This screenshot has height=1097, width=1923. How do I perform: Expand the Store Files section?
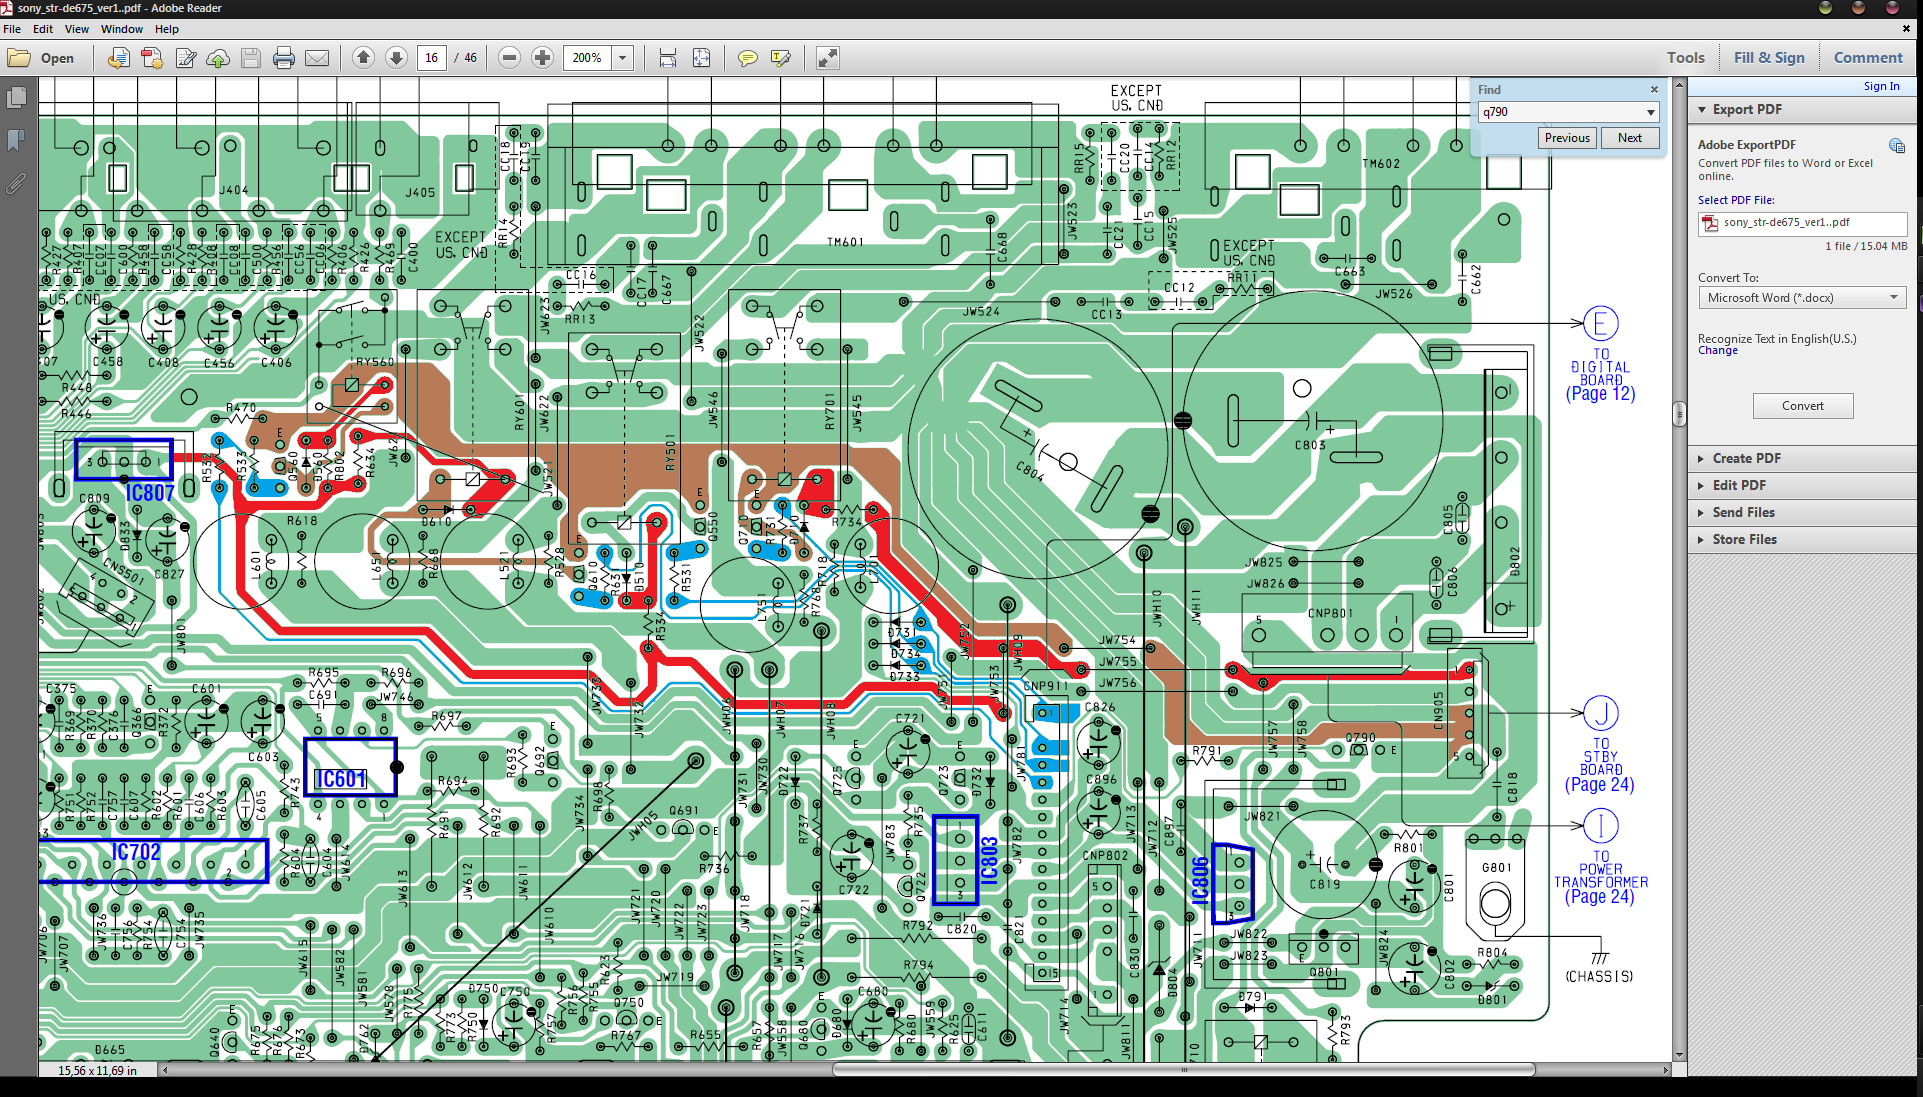click(x=1743, y=539)
